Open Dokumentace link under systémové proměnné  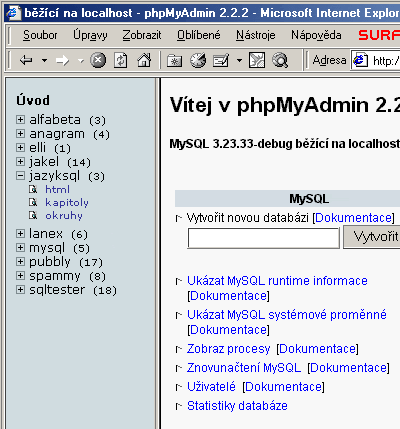[x=229, y=330]
